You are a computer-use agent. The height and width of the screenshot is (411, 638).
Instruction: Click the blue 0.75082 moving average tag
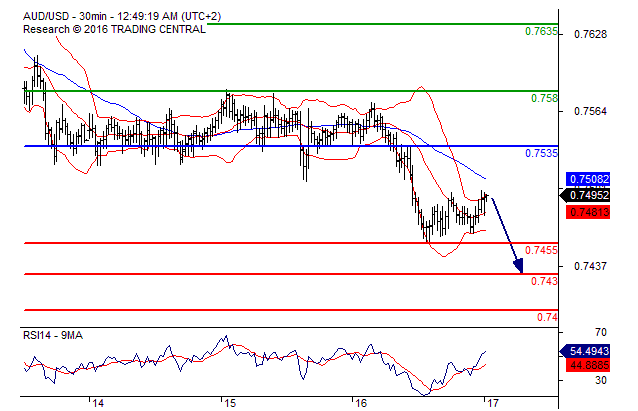[x=588, y=179]
